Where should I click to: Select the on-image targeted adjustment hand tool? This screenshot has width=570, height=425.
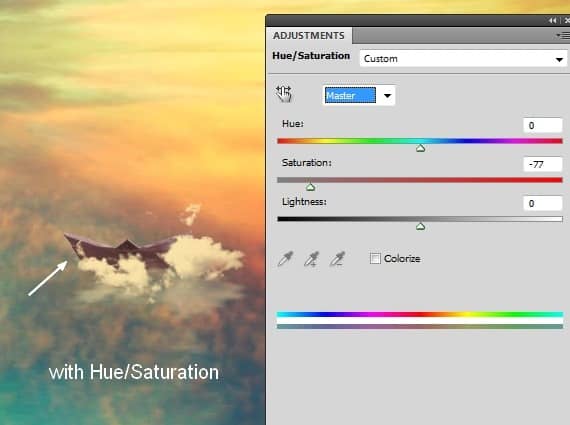point(284,94)
